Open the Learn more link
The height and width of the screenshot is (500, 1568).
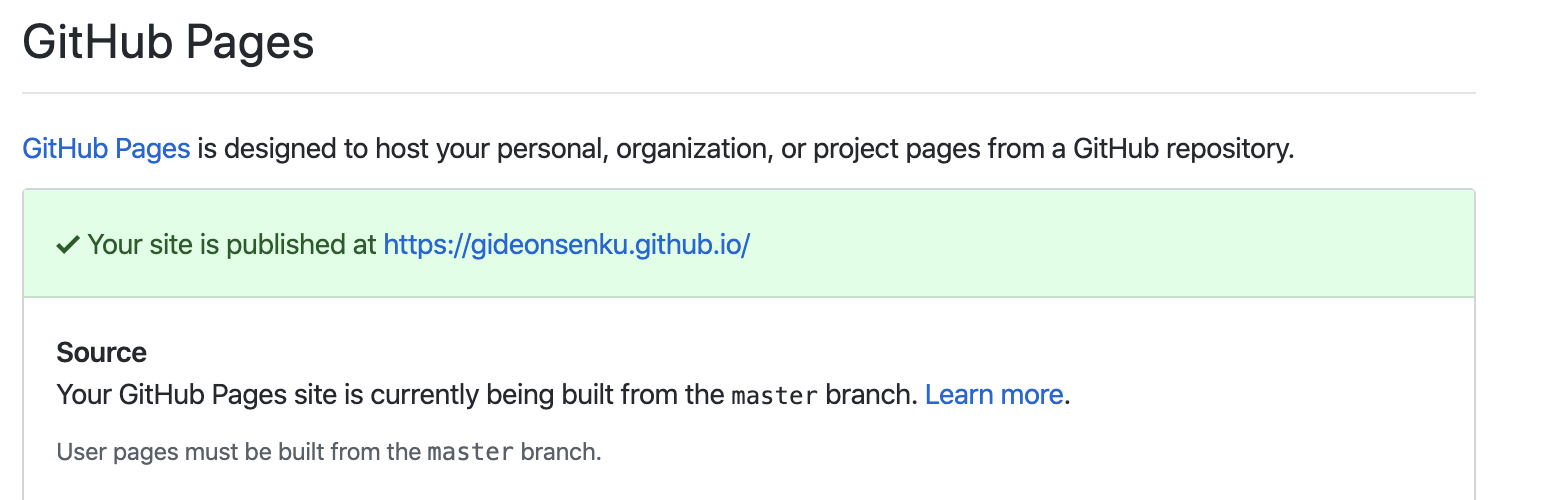point(993,395)
